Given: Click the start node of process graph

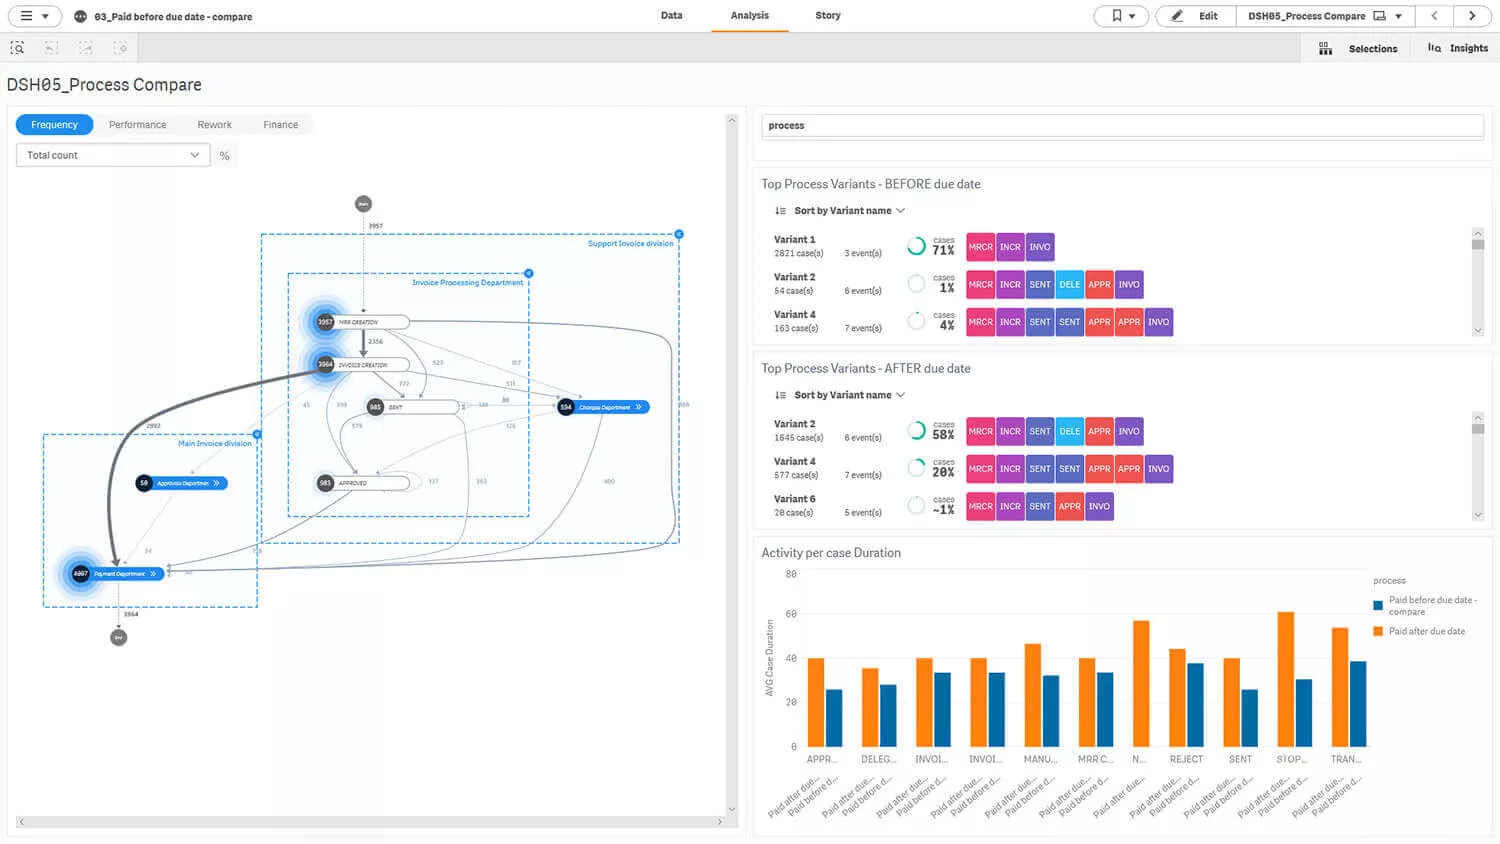Looking at the screenshot, I should (x=363, y=204).
